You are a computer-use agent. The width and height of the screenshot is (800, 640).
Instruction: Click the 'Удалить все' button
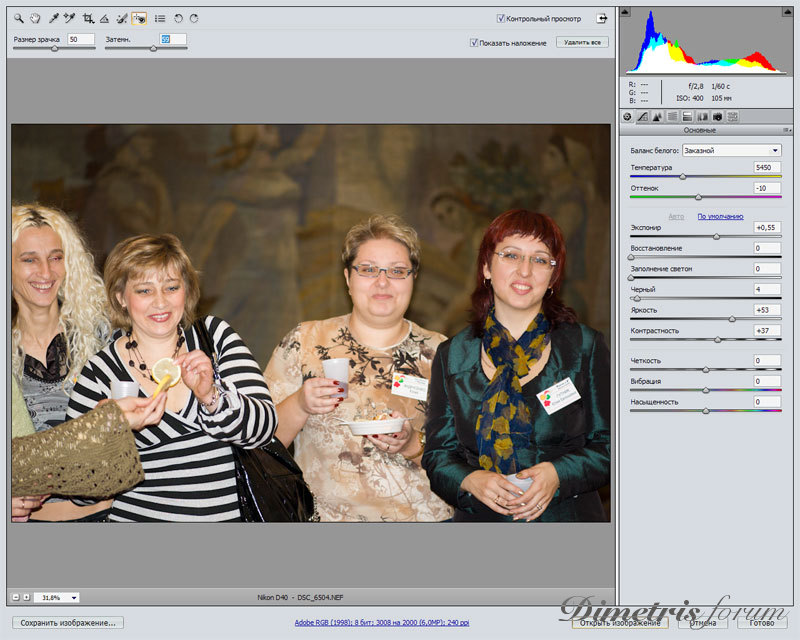[582, 43]
